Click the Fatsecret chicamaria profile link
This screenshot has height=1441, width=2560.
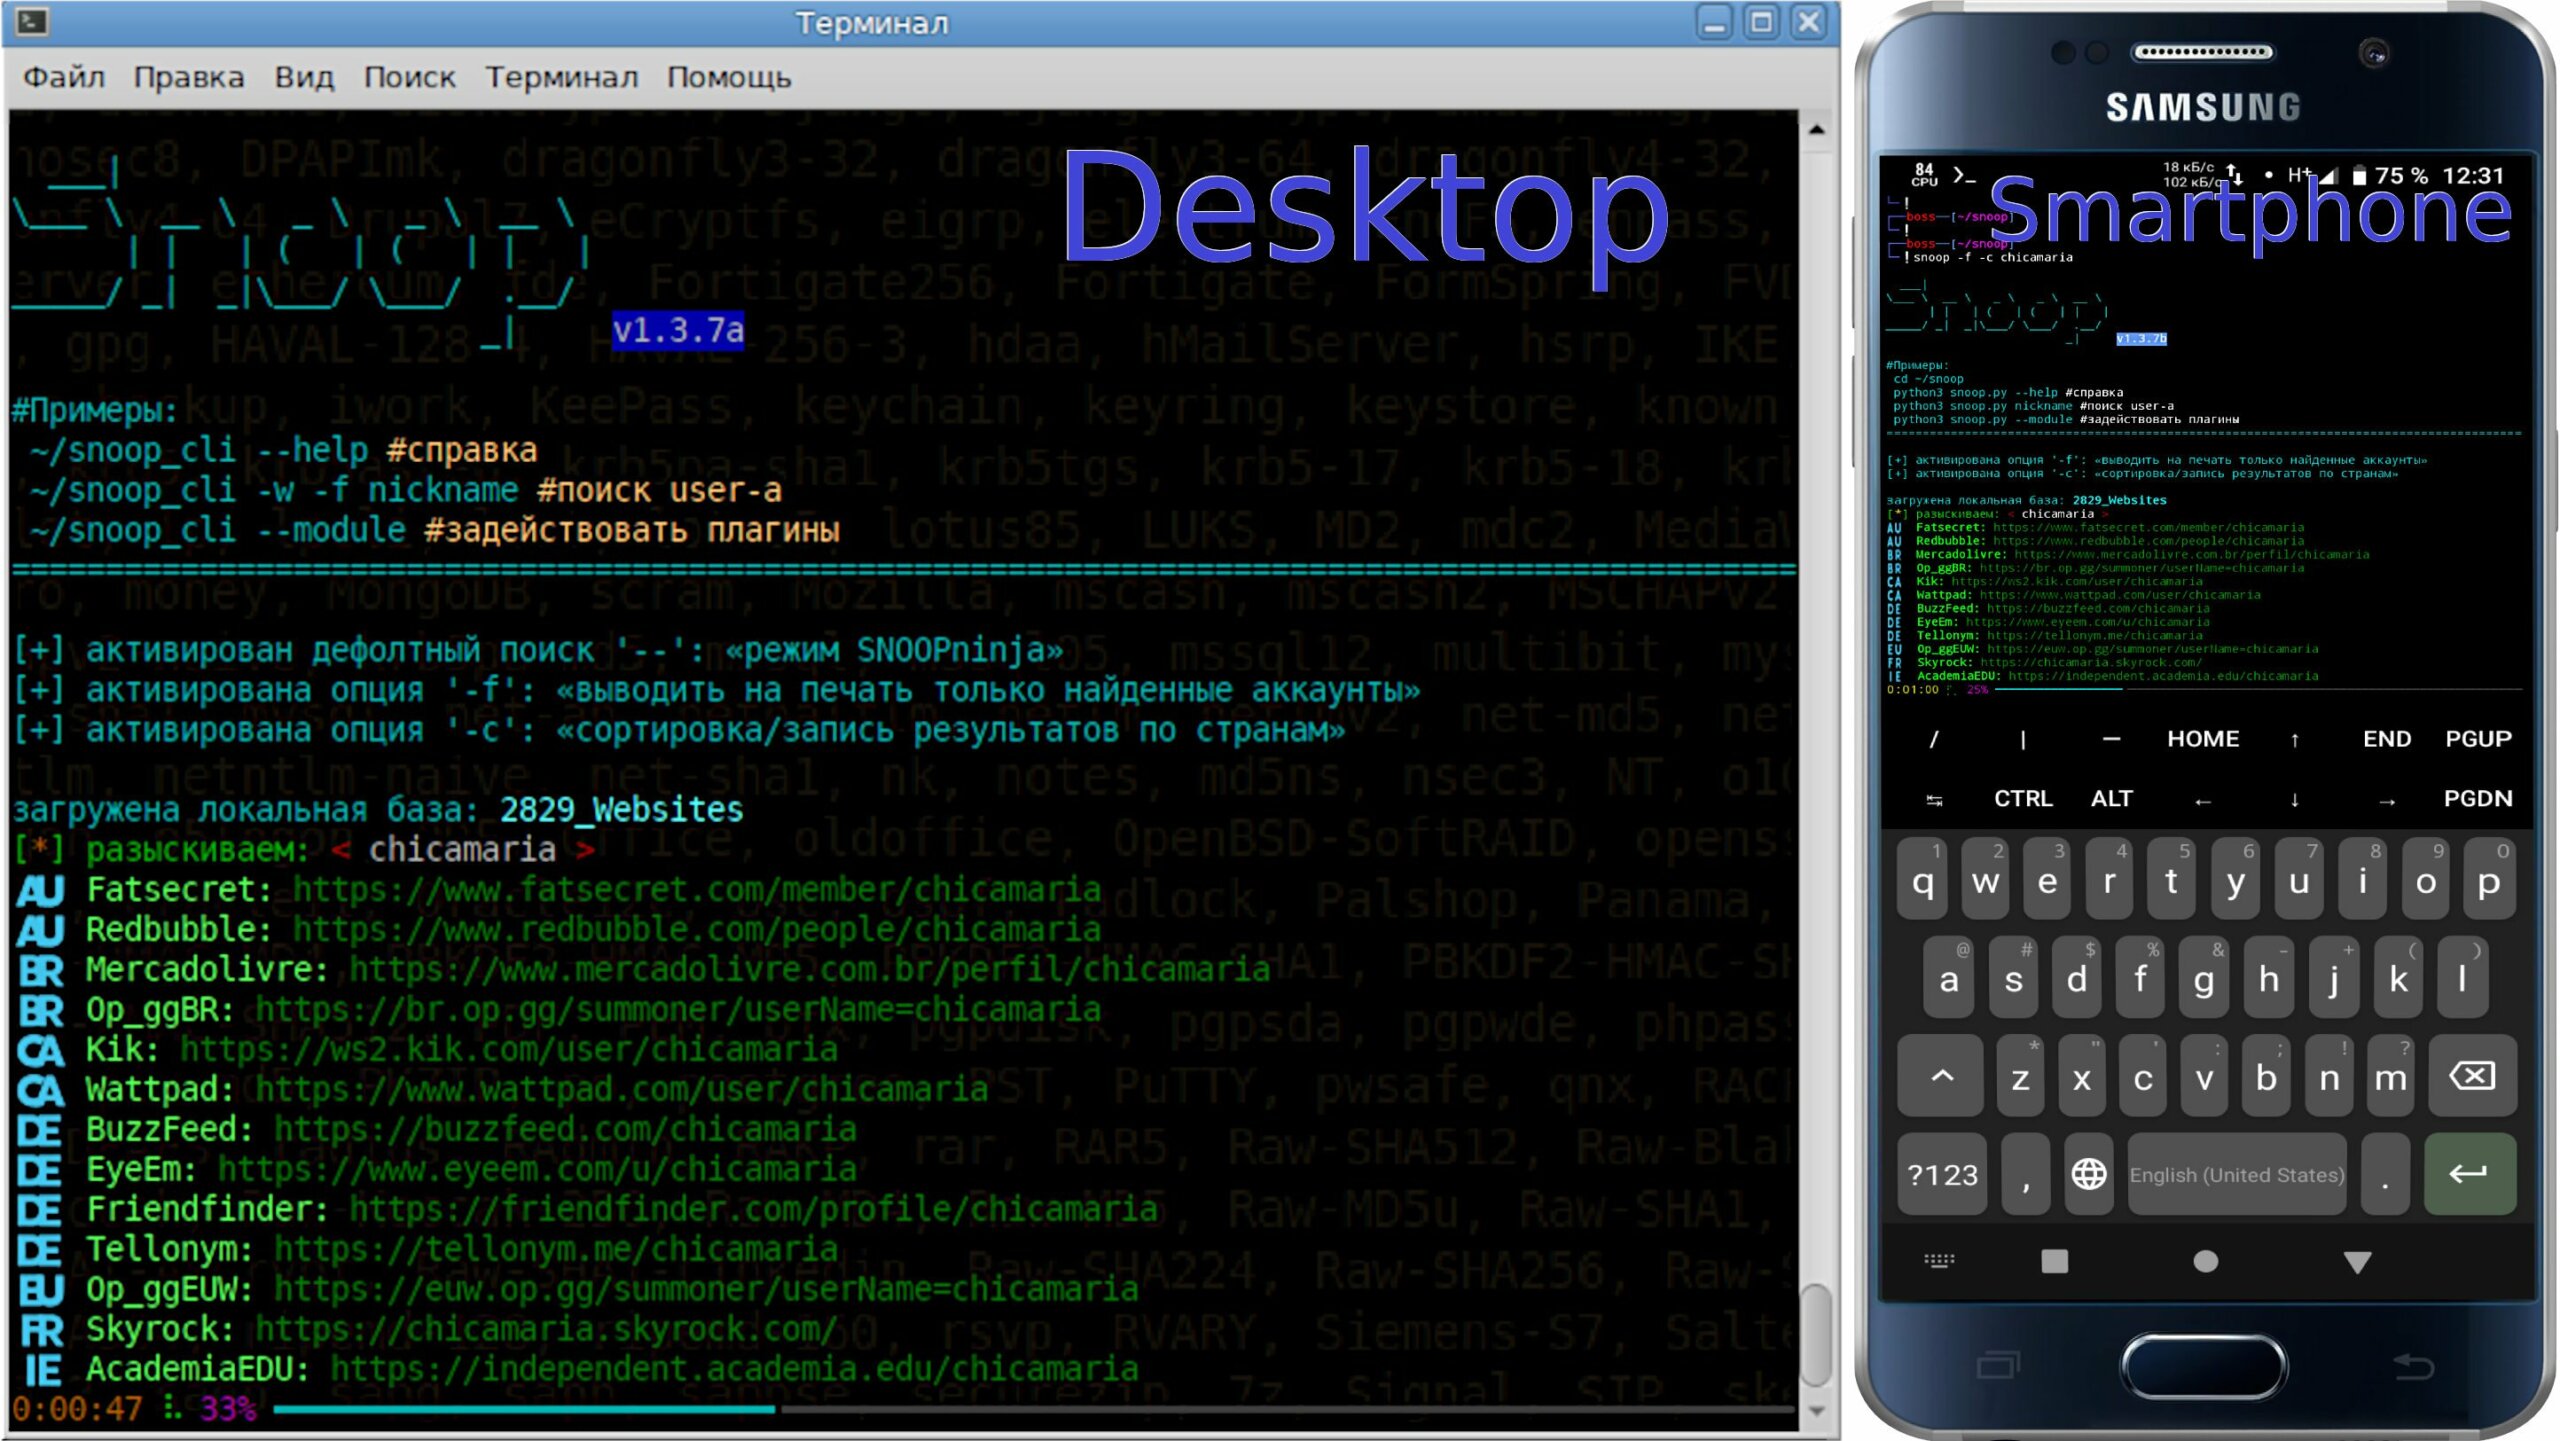pyautogui.click(x=696, y=889)
